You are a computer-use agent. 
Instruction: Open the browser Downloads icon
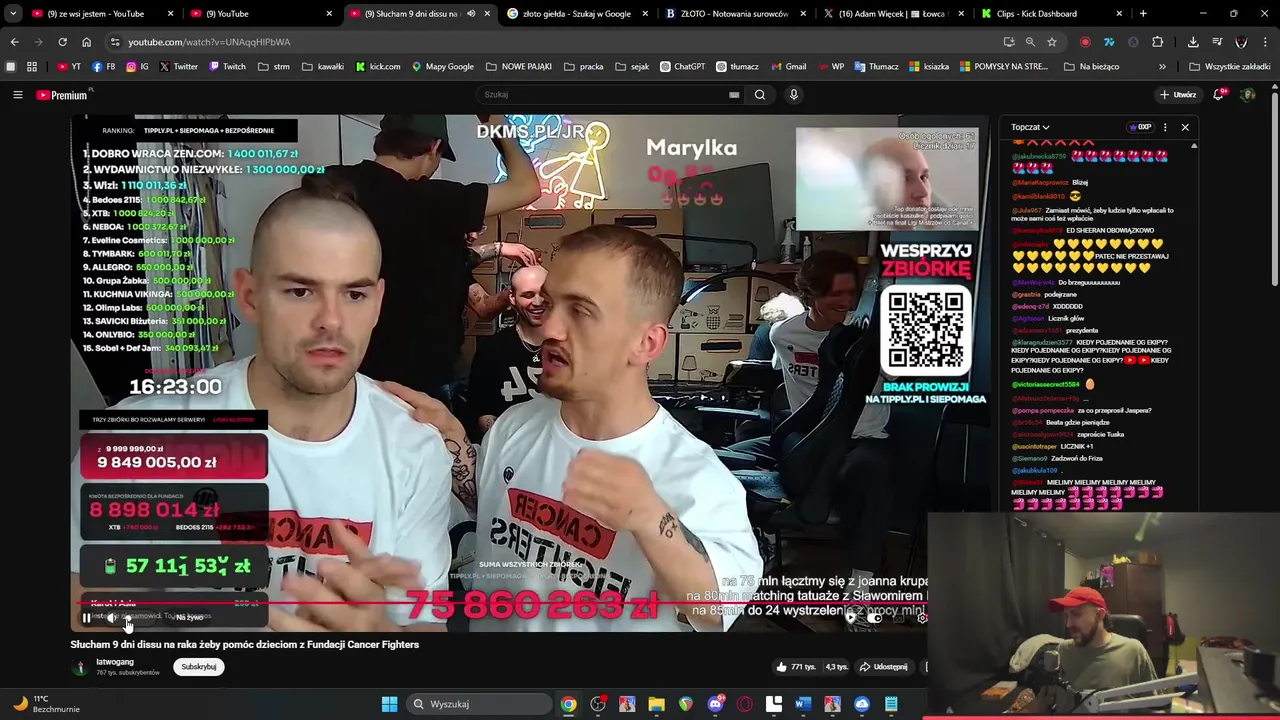point(1193,42)
